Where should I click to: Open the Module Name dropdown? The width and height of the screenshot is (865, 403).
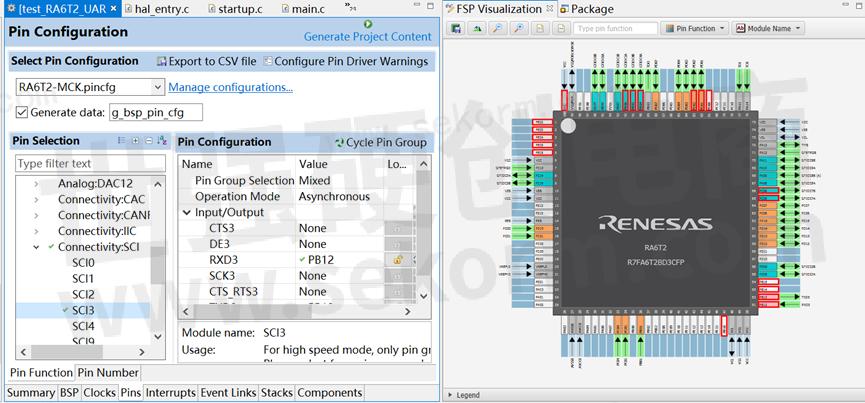click(769, 29)
